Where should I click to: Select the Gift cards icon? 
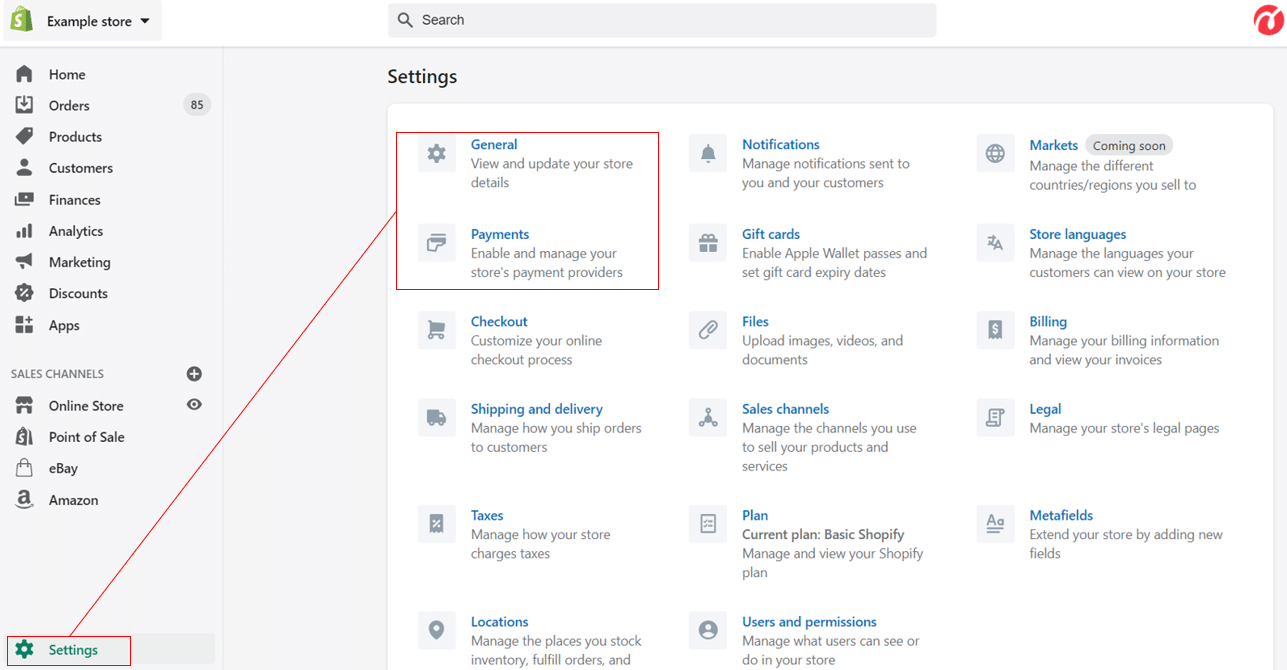(x=708, y=242)
